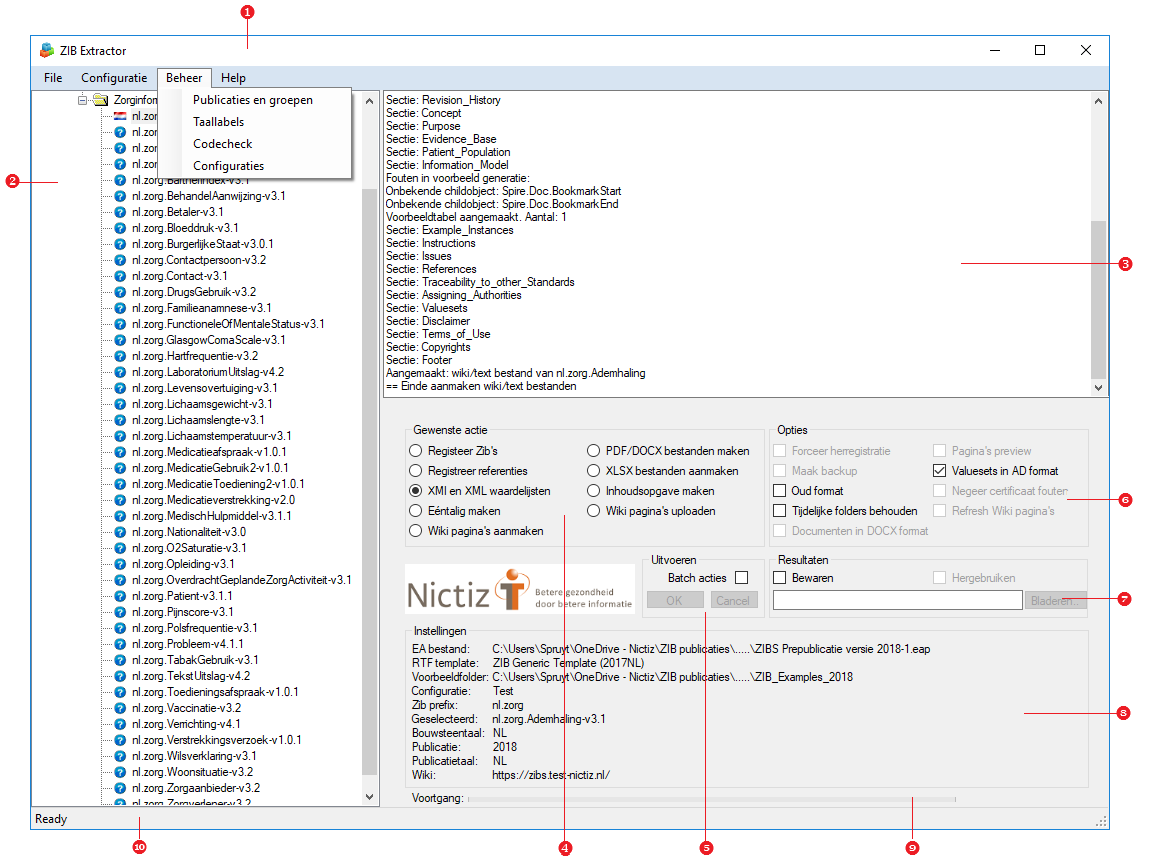
Task: Click the Zorginformatie folder icon in the tree
Action: 100,100
